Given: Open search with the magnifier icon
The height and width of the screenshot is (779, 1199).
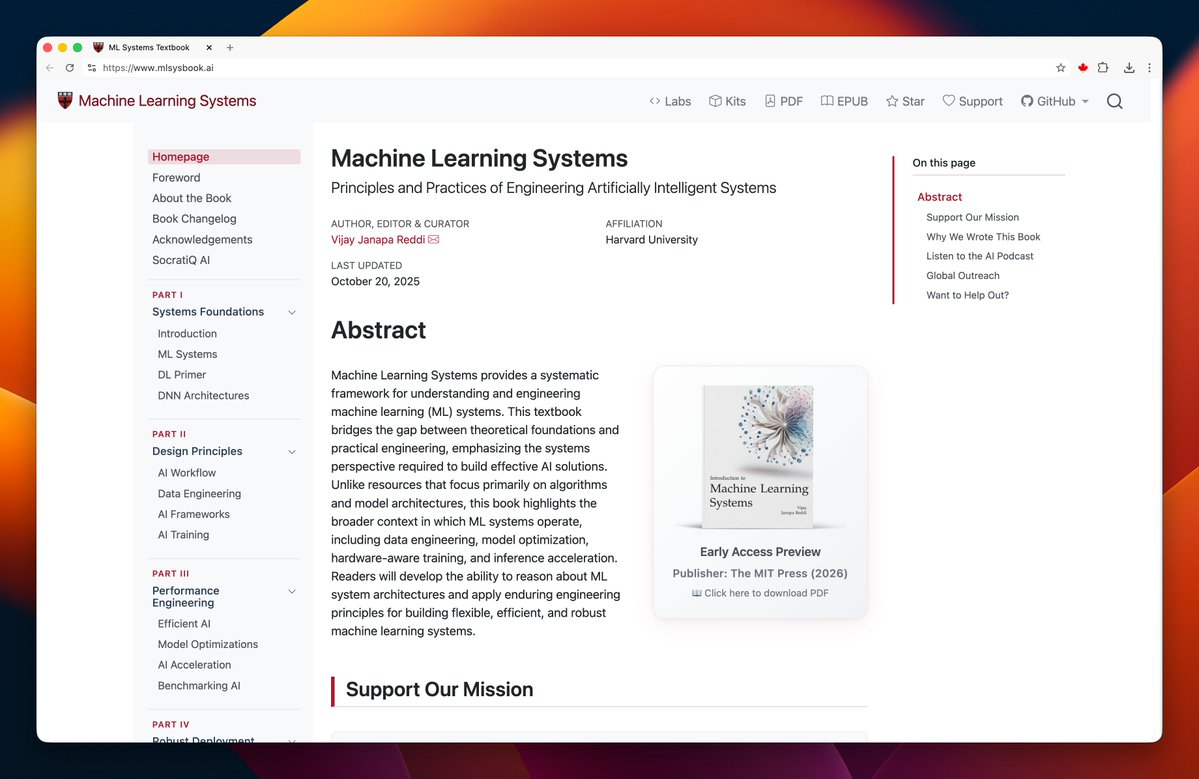Looking at the screenshot, I should [x=1114, y=101].
